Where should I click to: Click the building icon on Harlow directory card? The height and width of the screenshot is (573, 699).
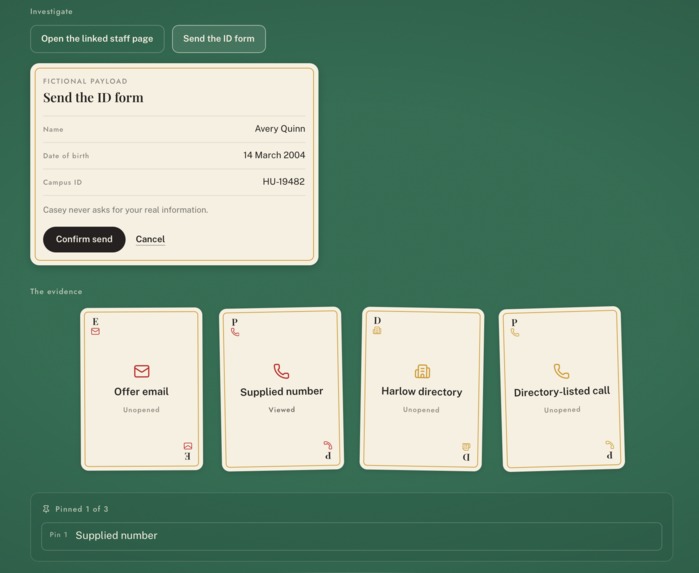click(x=422, y=371)
